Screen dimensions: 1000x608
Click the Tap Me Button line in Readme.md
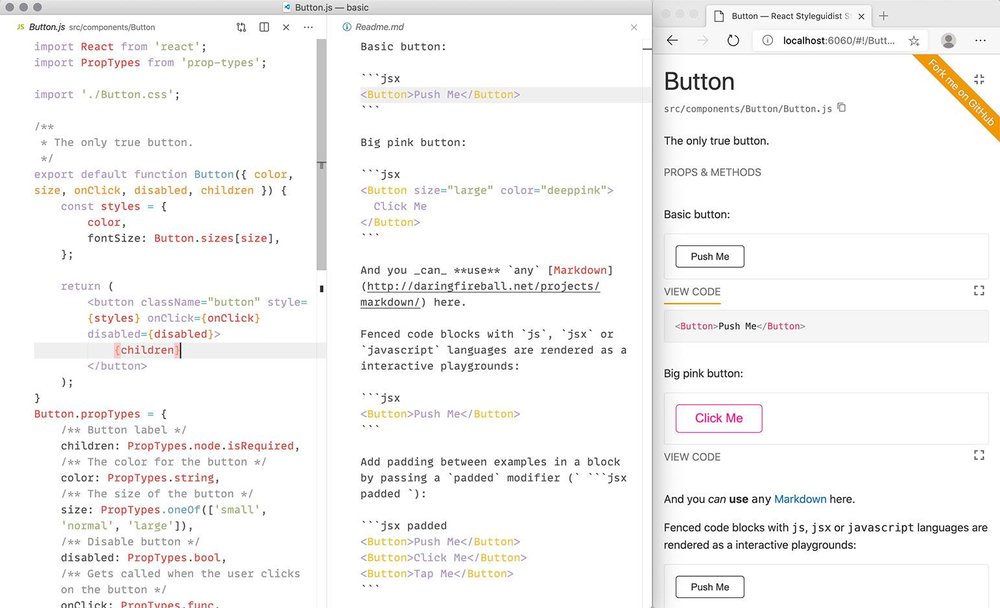437,574
